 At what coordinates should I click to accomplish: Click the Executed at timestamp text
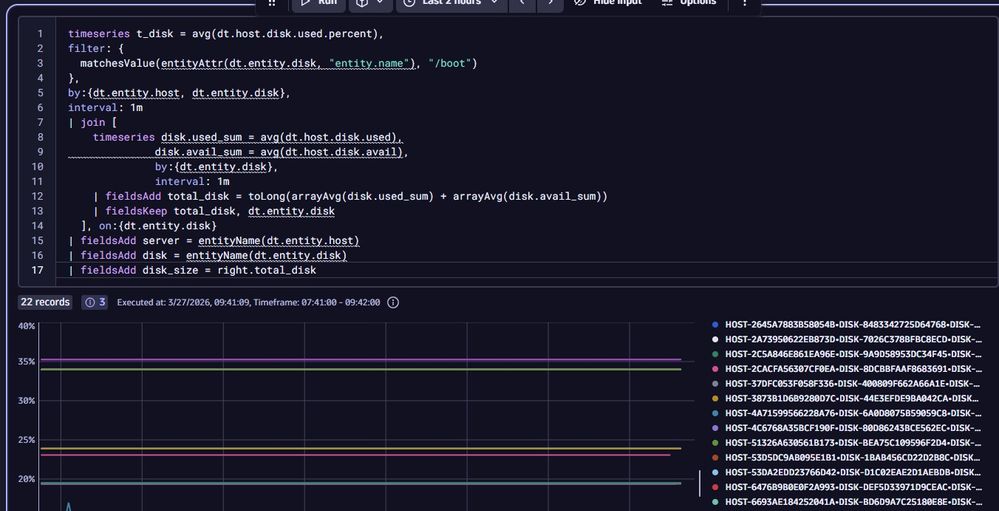pyautogui.click(x=248, y=302)
